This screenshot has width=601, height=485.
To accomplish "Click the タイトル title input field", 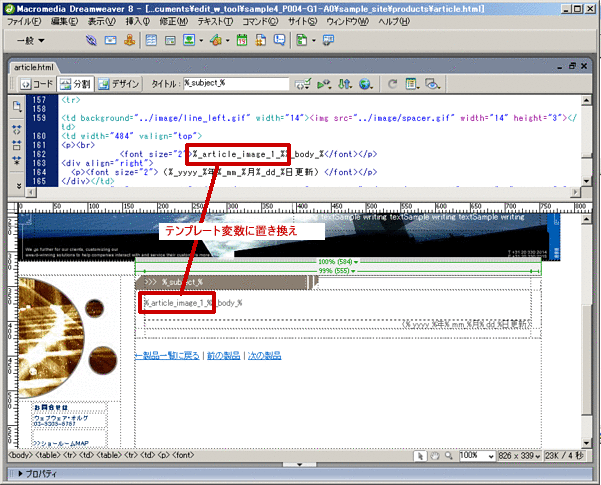I will tap(236, 84).
